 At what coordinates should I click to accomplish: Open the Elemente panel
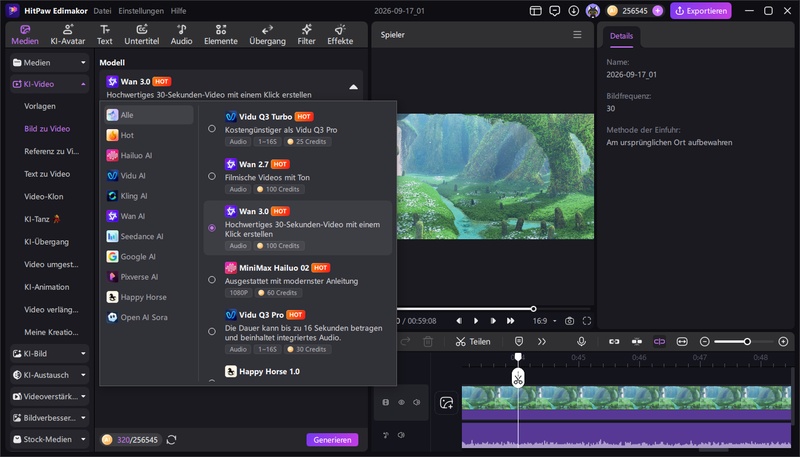tap(221, 35)
